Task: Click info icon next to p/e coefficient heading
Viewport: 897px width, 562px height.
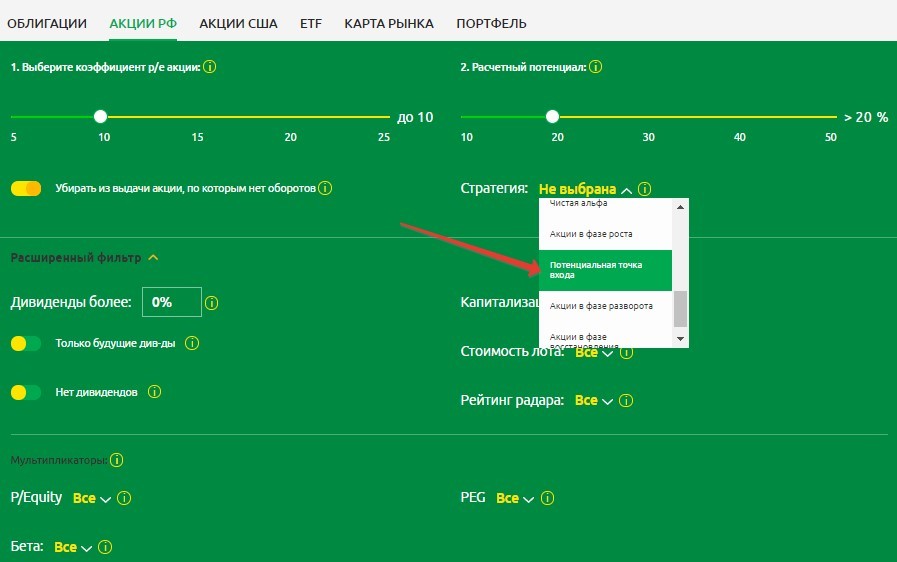Action: coord(210,67)
